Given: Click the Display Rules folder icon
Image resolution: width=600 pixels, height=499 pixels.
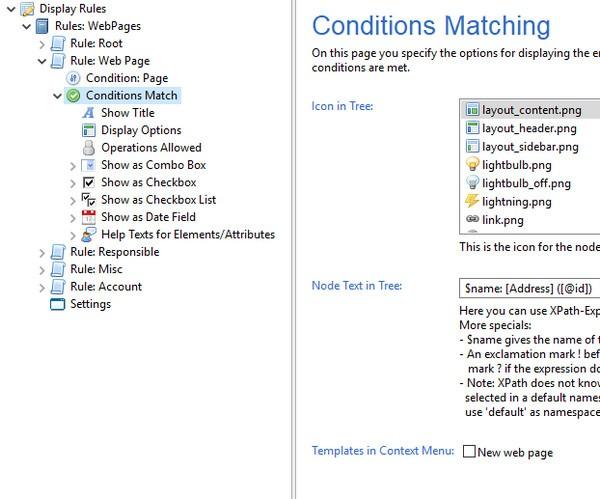Looking at the screenshot, I should (26, 9).
